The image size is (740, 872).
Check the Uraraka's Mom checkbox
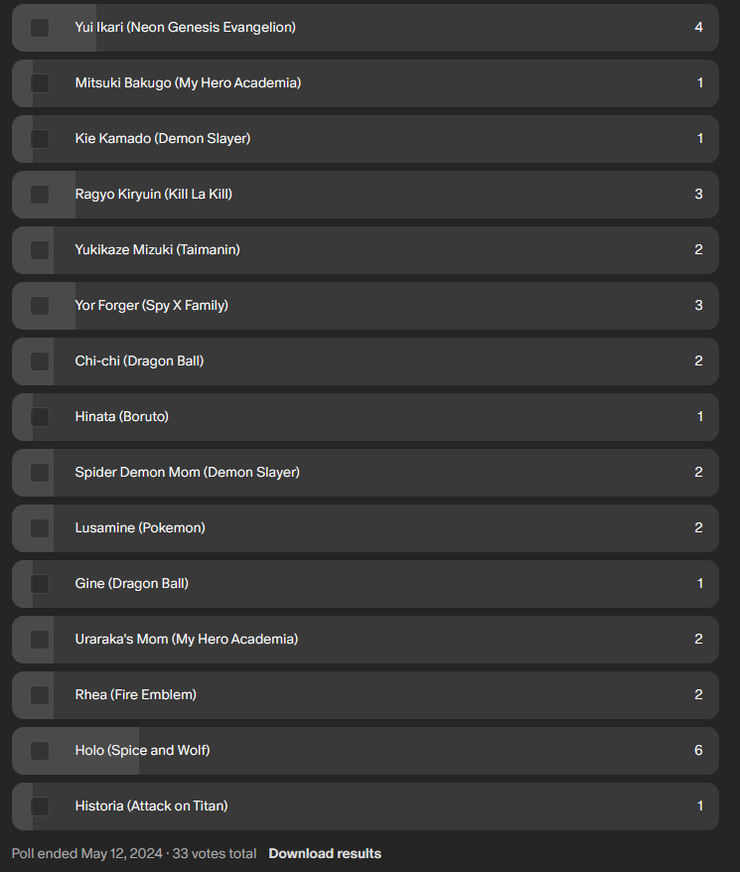coord(40,639)
